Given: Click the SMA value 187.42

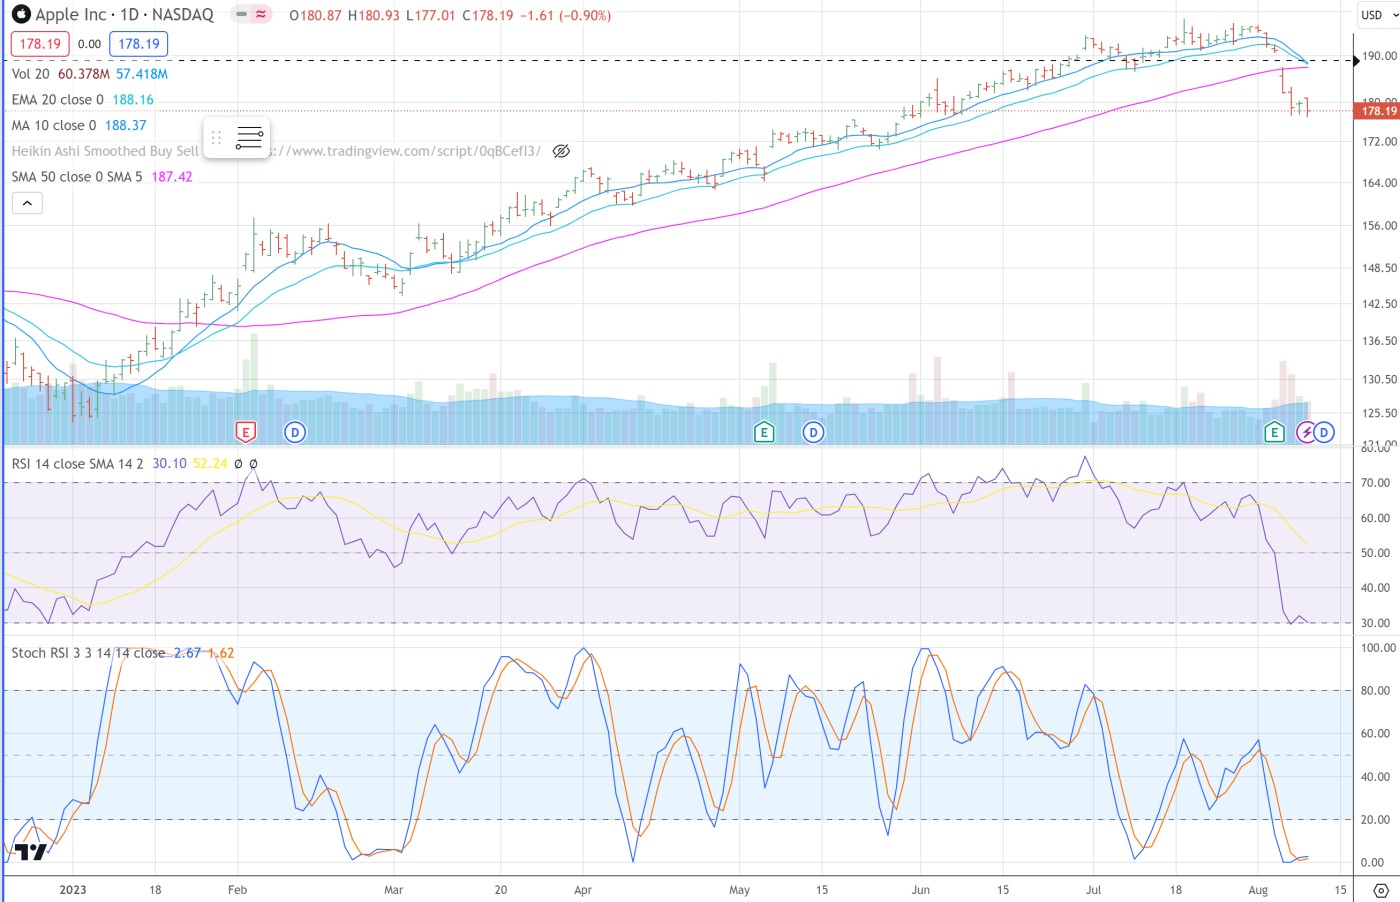Looking at the screenshot, I should pos(172,177).
